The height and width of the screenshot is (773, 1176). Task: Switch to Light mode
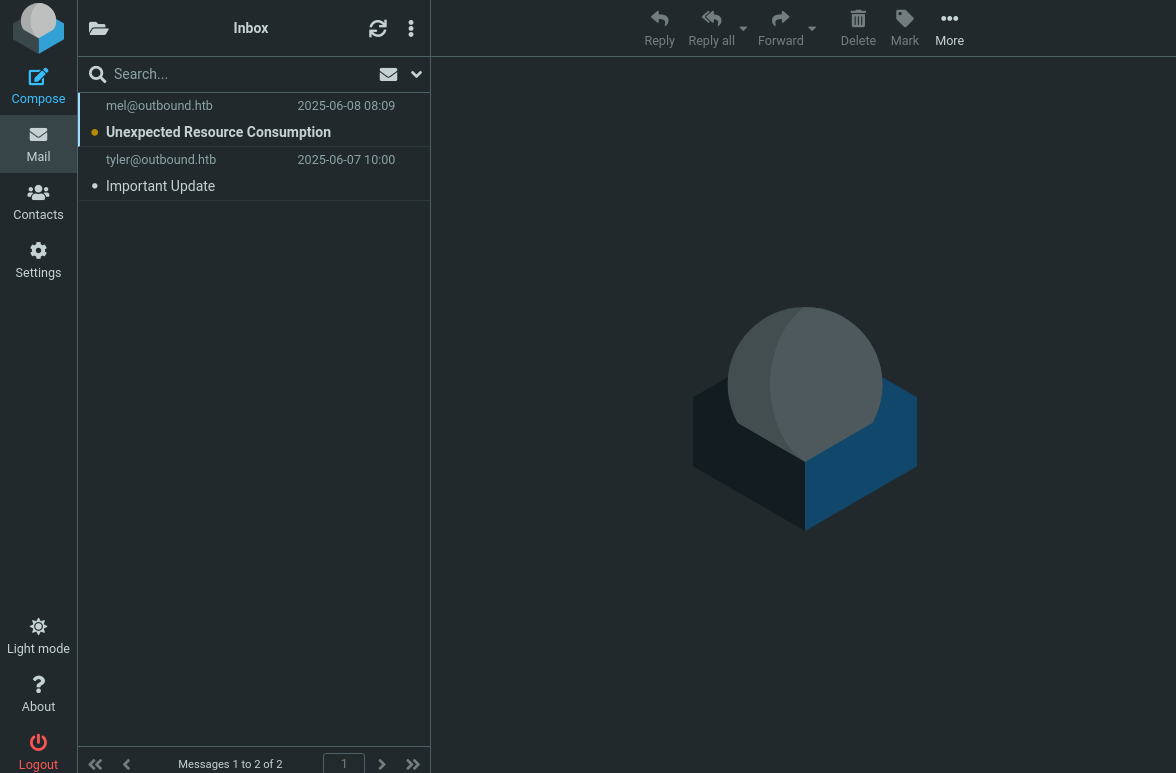tap(38, 636)
